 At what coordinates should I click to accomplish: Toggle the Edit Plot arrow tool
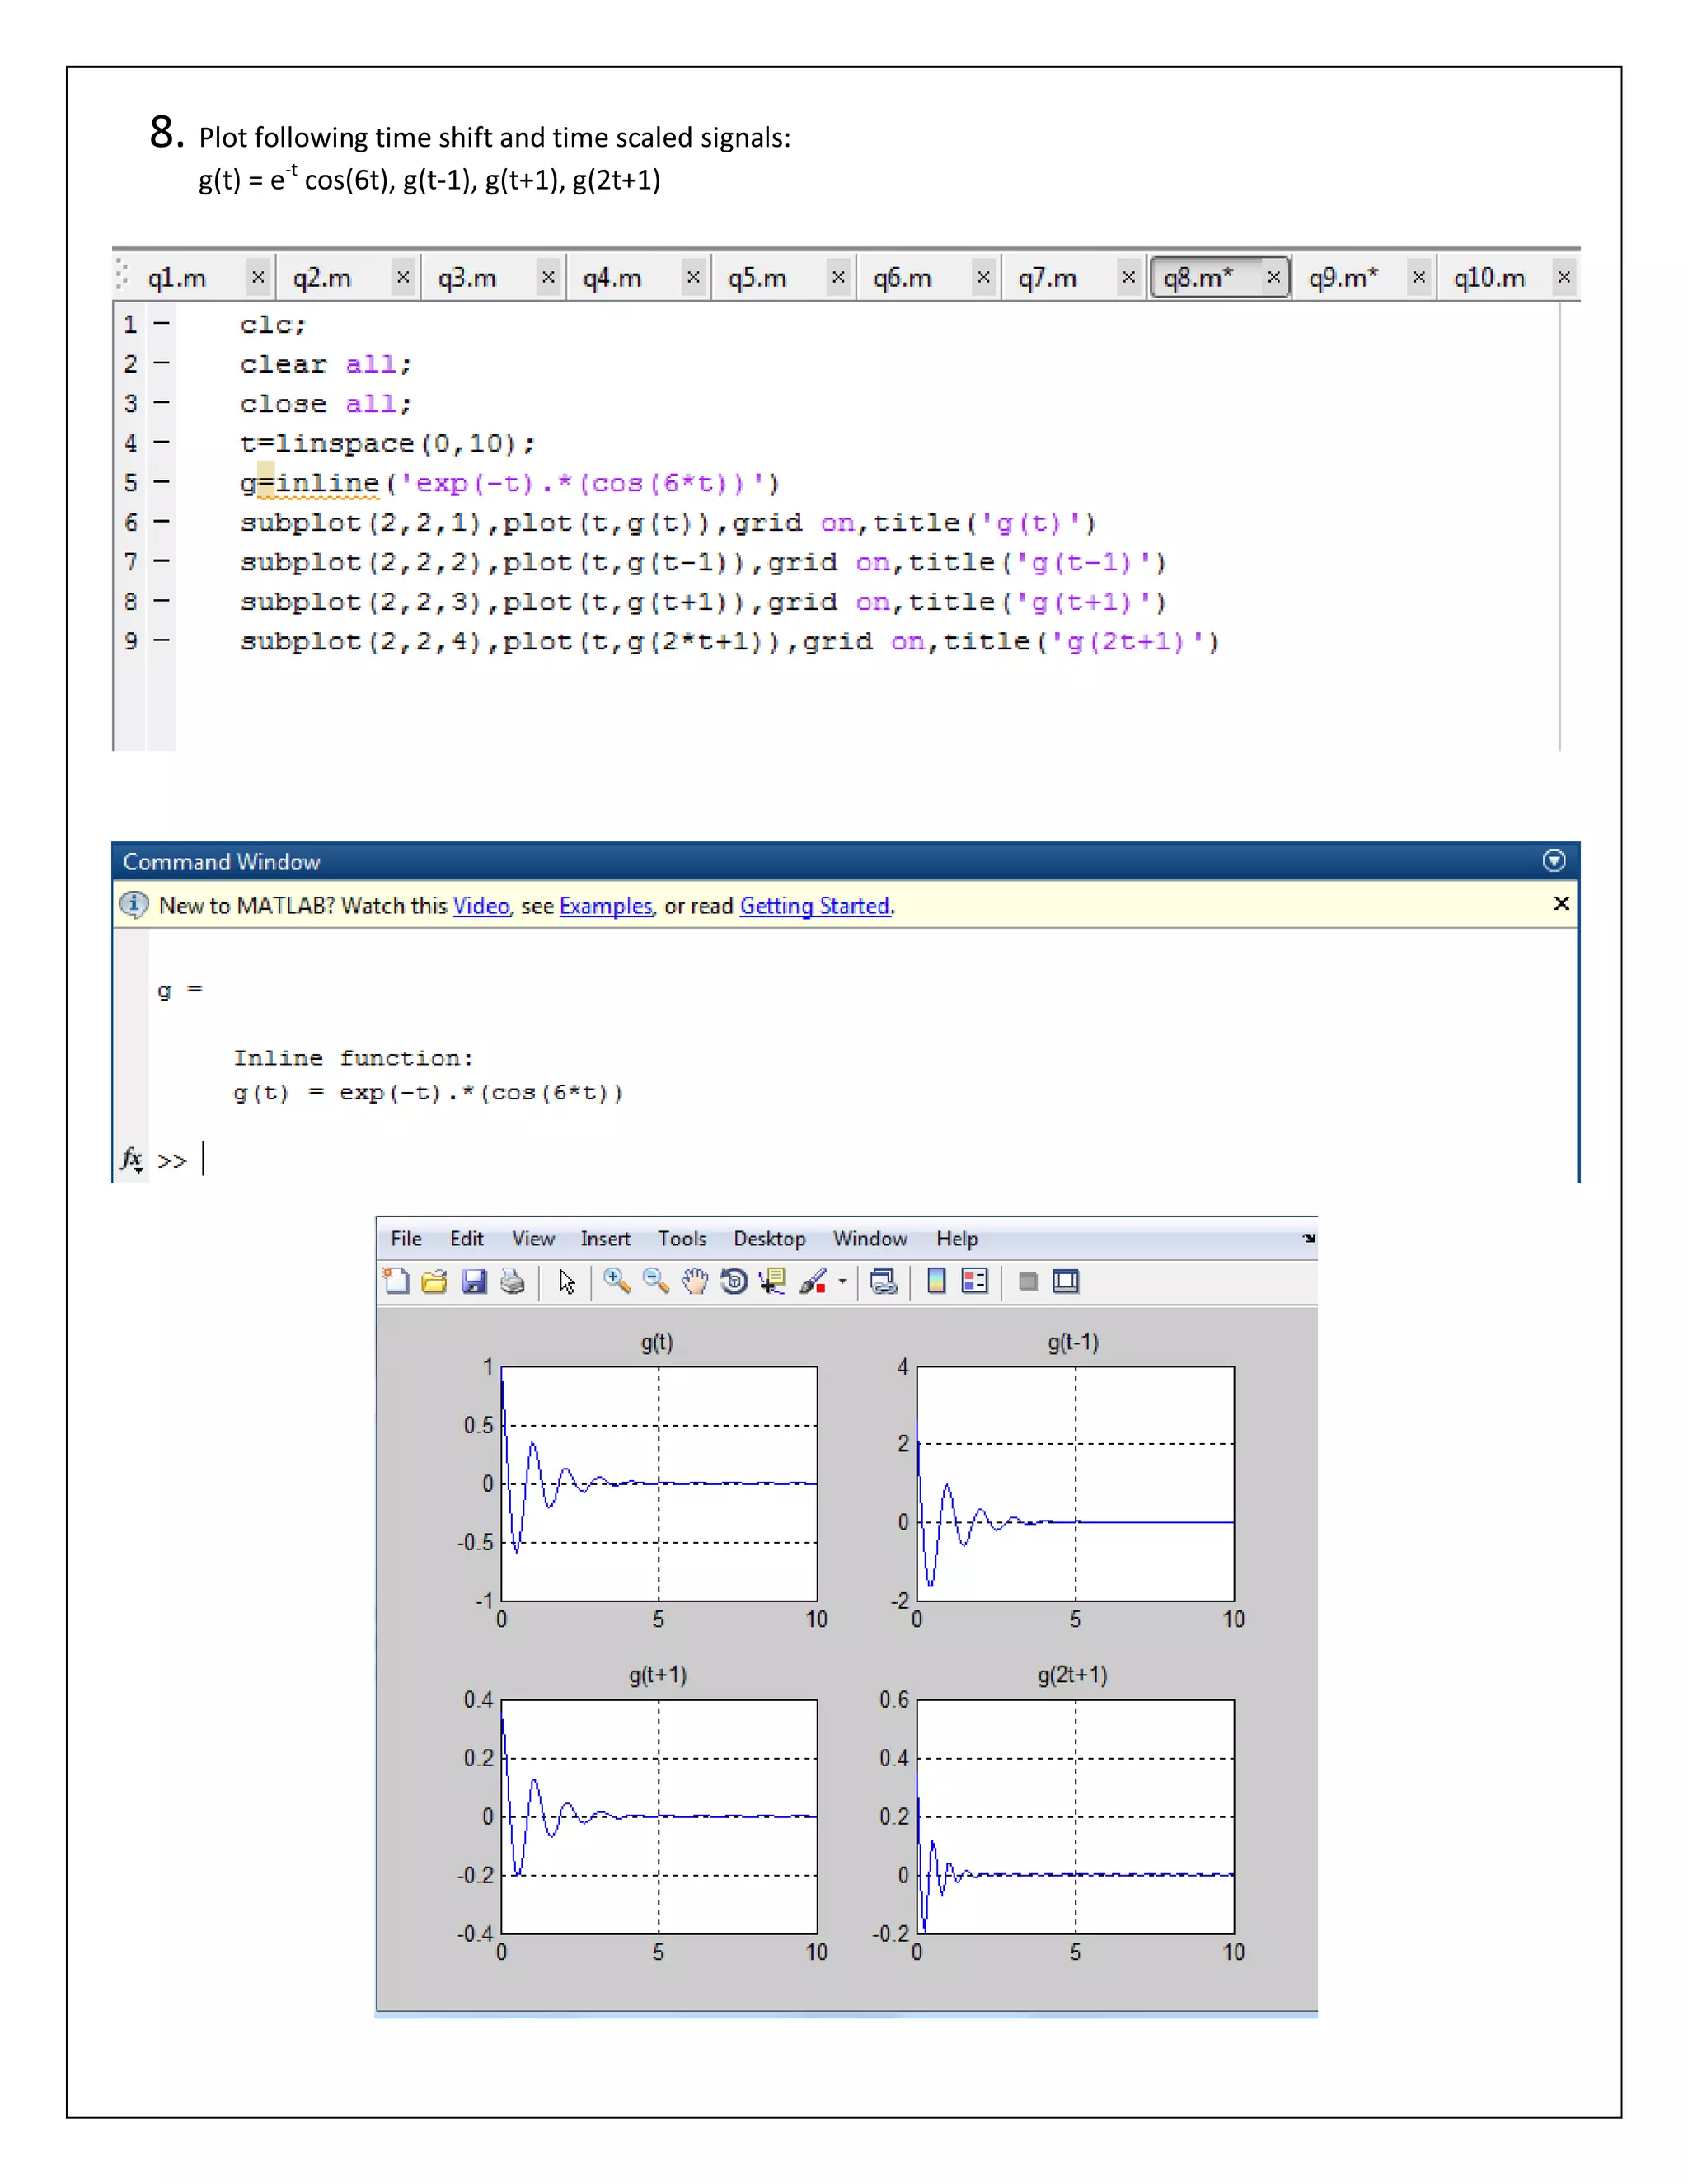tap(567, 1281)
